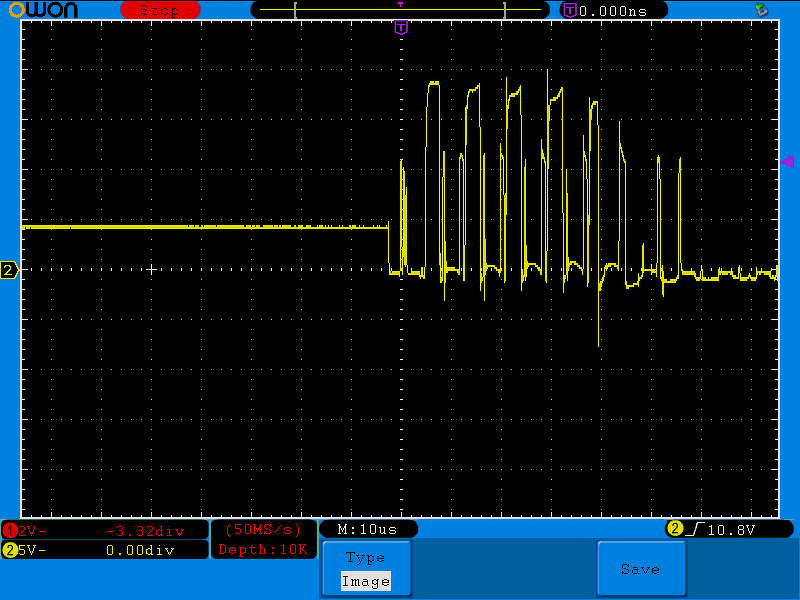Click the horizontal position T icon
The width and height of the screenshot is (800, 600).
(570, 10)
